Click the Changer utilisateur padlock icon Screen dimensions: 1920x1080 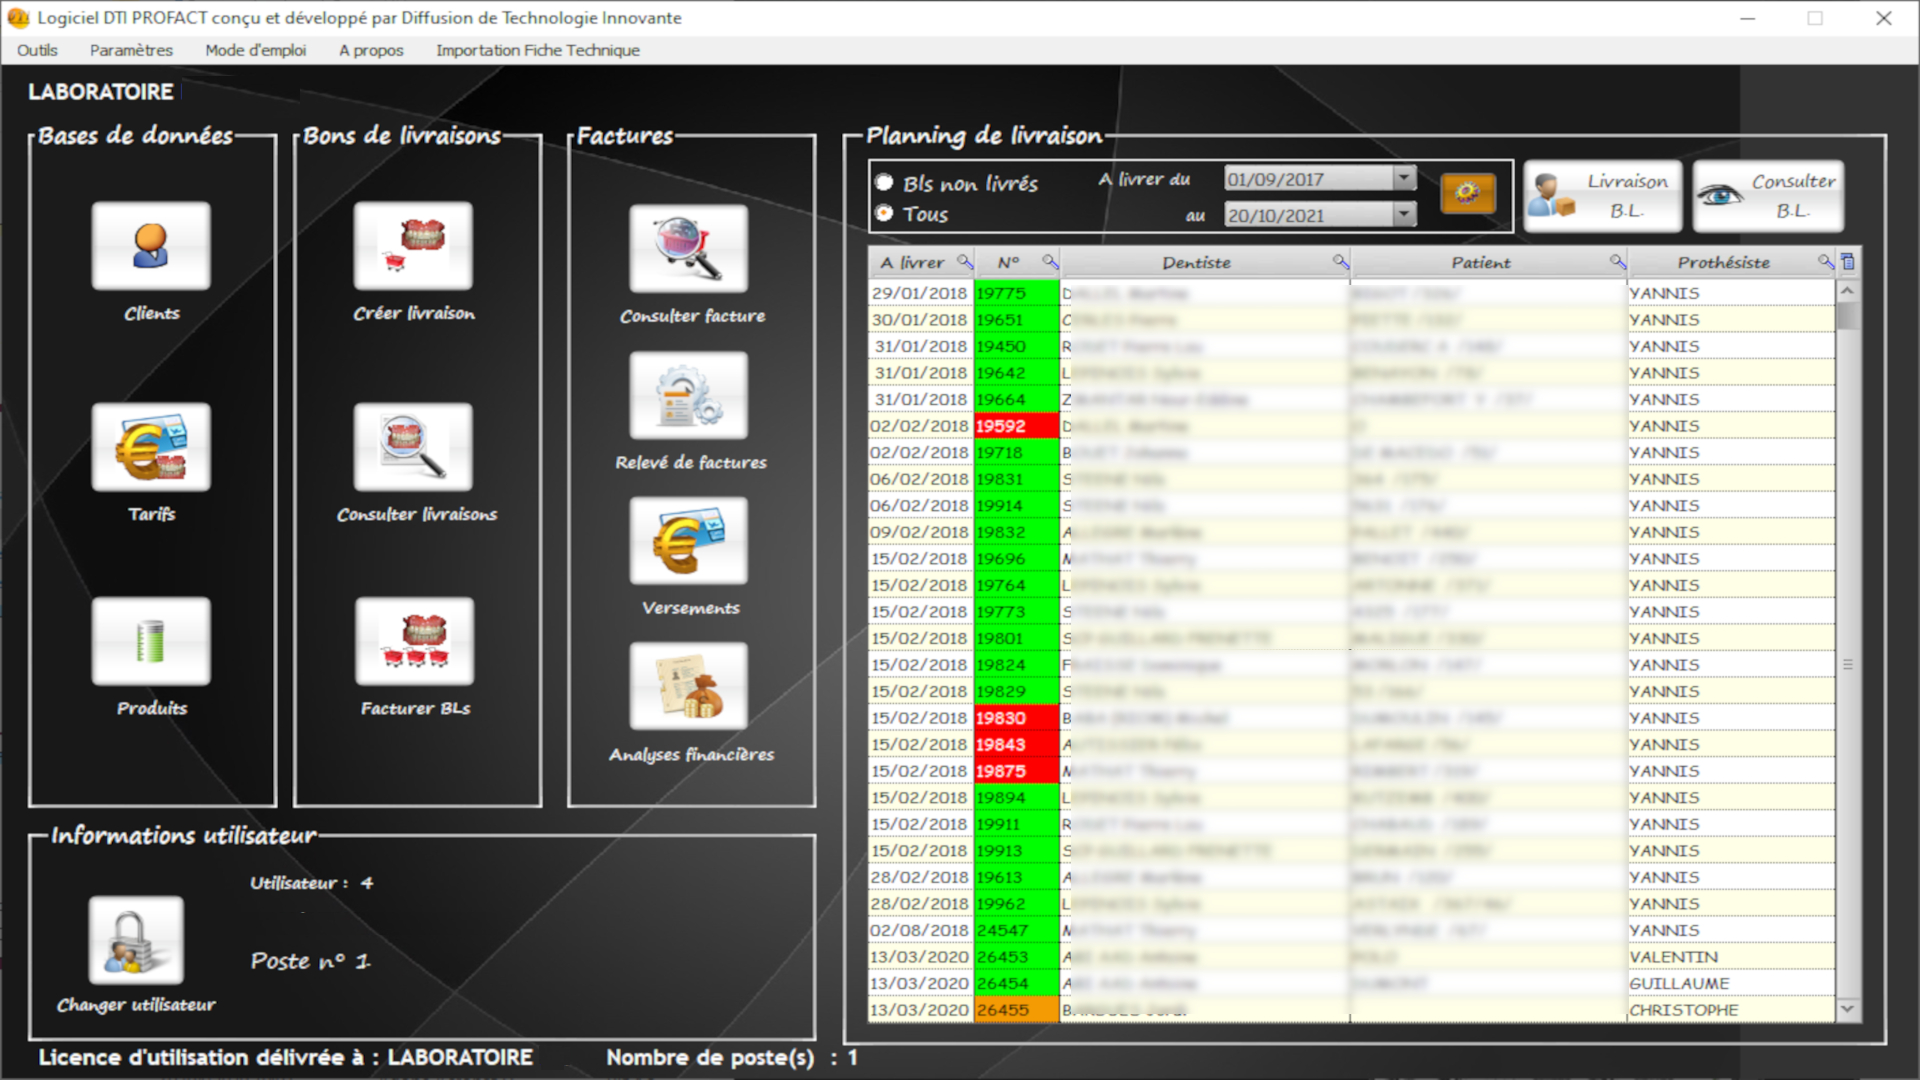[x=136, y=940]
